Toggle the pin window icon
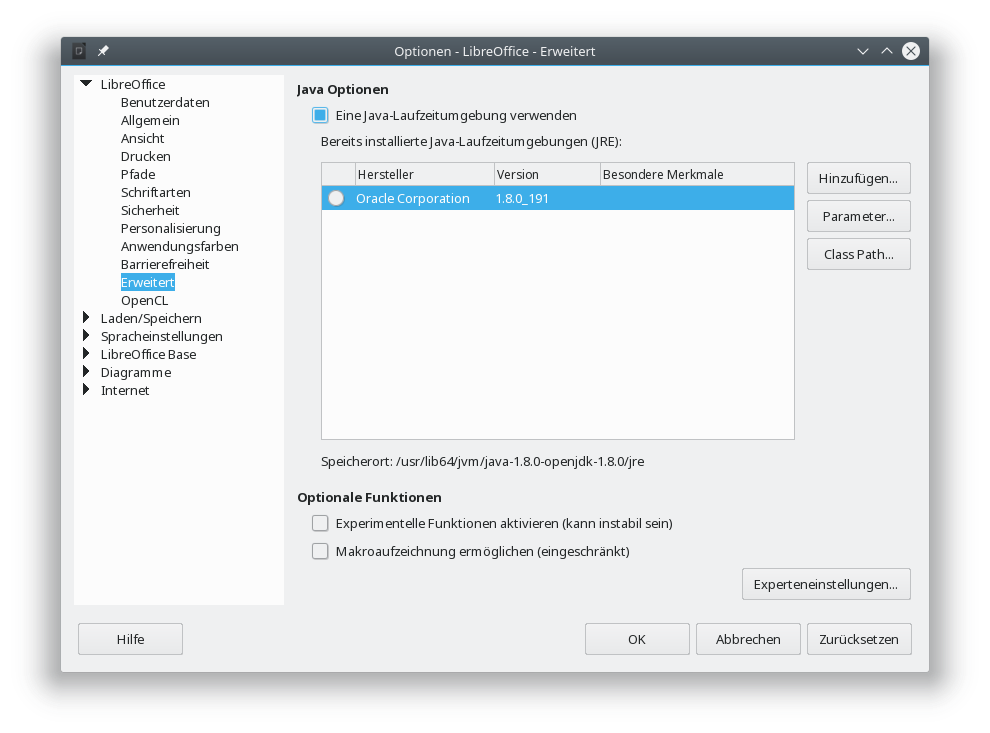 click(x=103, y=51)
